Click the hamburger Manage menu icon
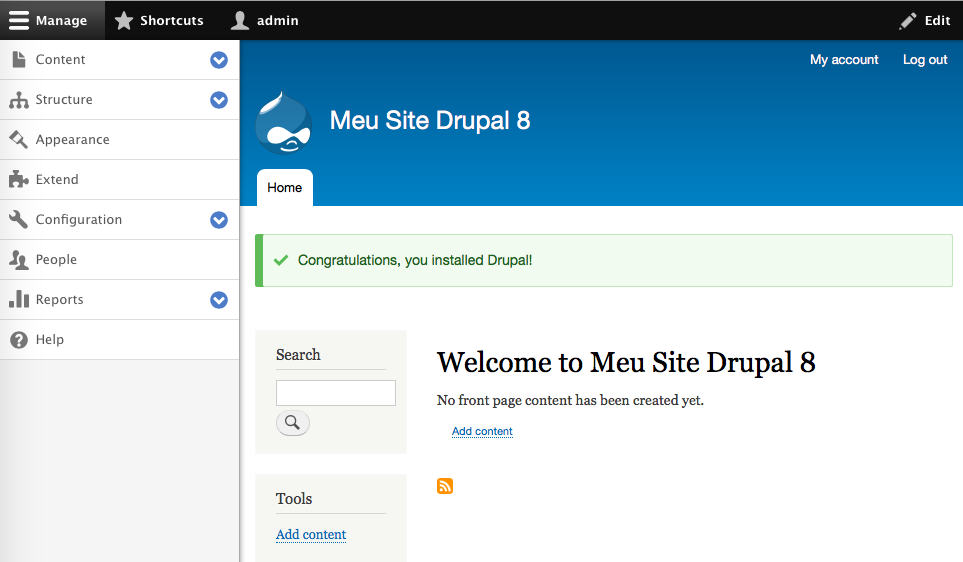The width and height of the screenshot is (963, 562). (18, 20)
